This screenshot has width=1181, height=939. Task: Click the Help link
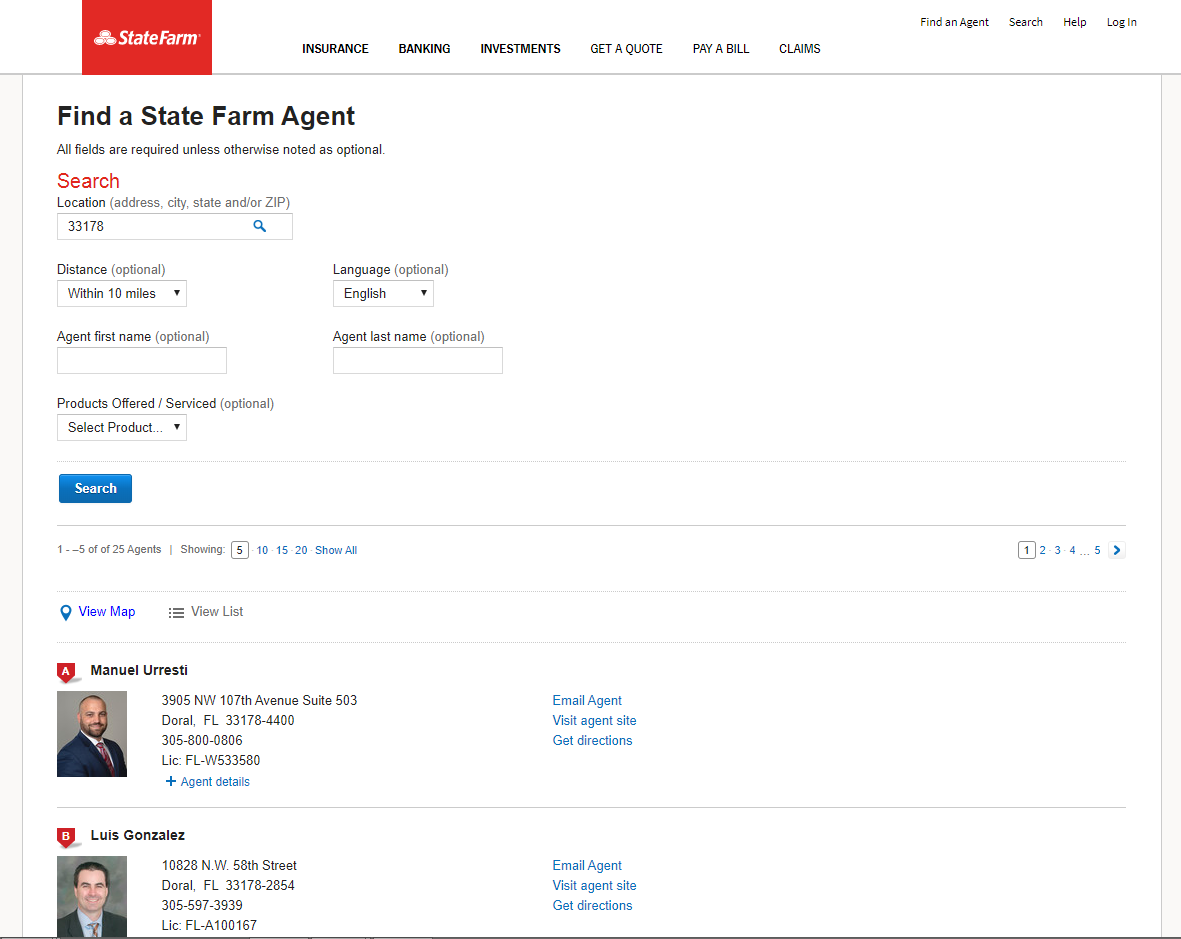point(1075,22)
